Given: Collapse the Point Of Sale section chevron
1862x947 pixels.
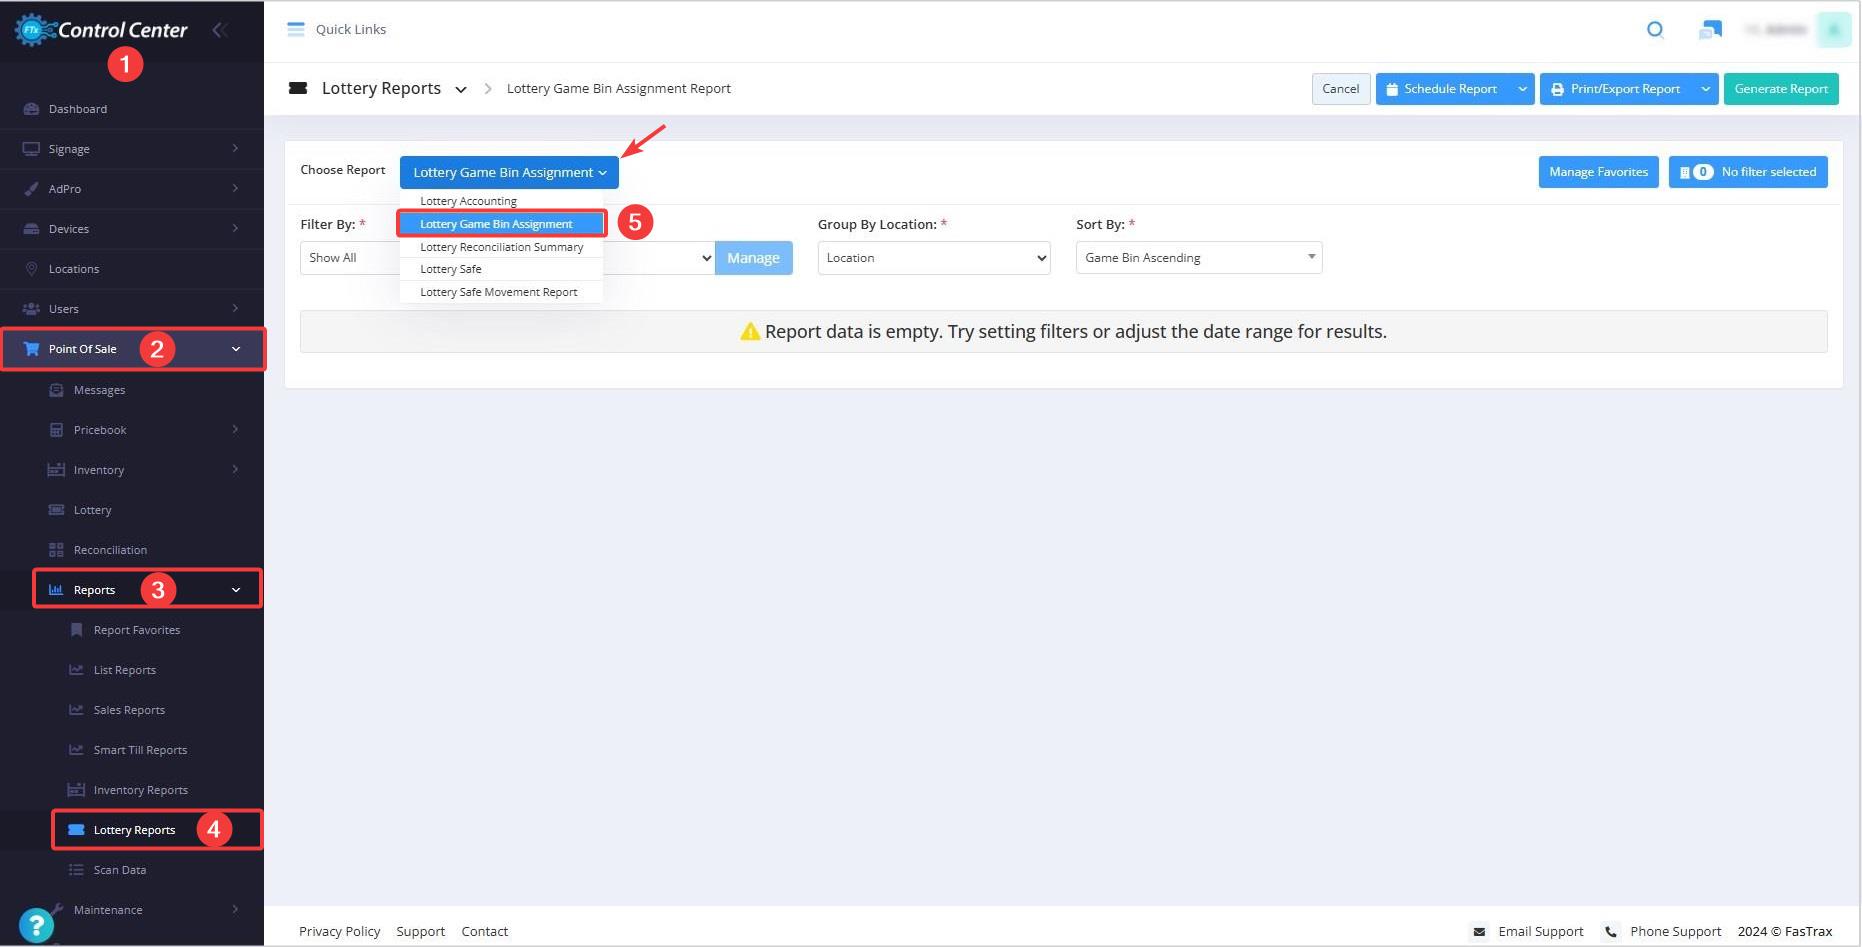Looking at the screenshot, I should click(x=236, y=349).
